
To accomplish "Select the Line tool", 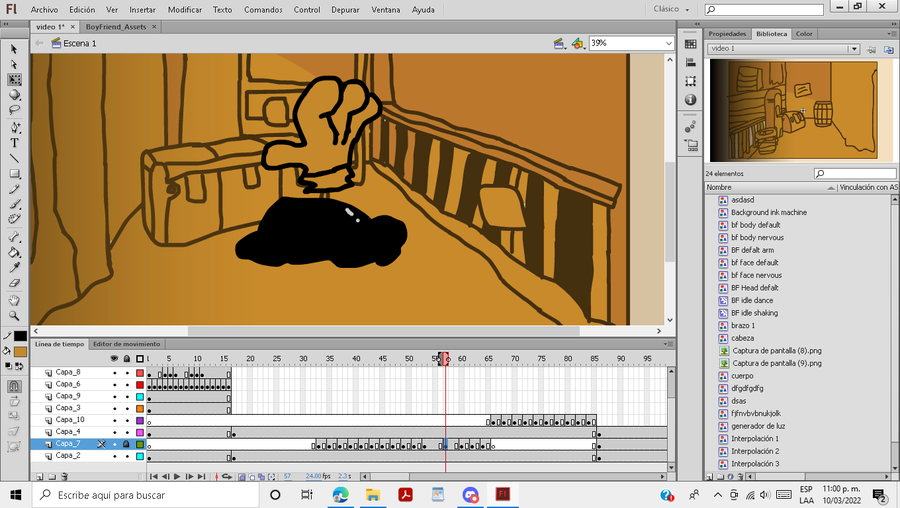I will [x=14, y=158].
